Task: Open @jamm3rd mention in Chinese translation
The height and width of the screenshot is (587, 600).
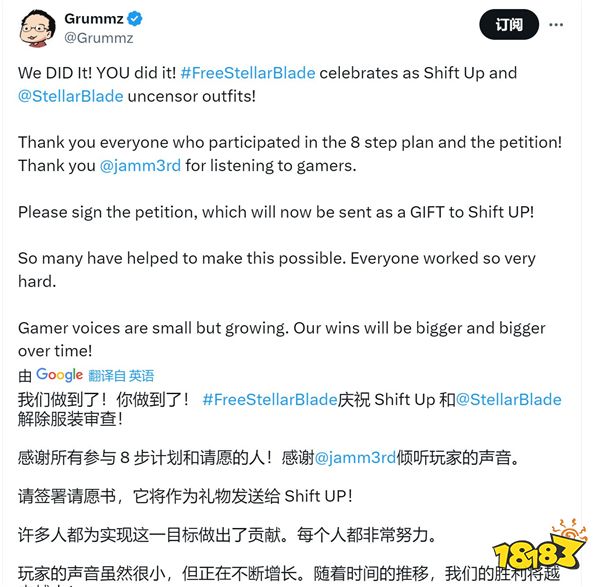Action: pyautogui.click(x=355, y=458)
